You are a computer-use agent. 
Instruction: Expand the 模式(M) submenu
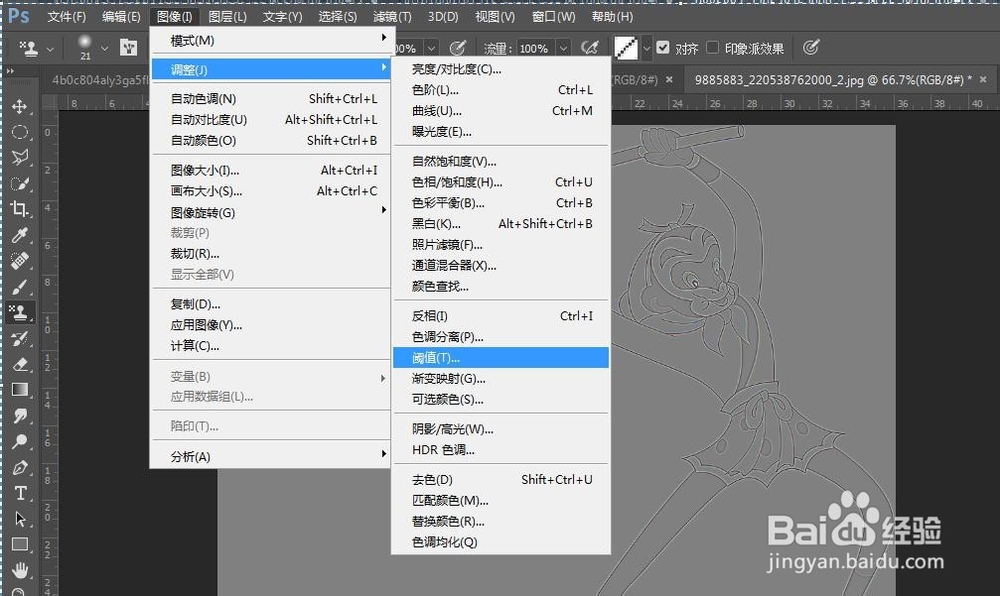(x=270, y=40)
